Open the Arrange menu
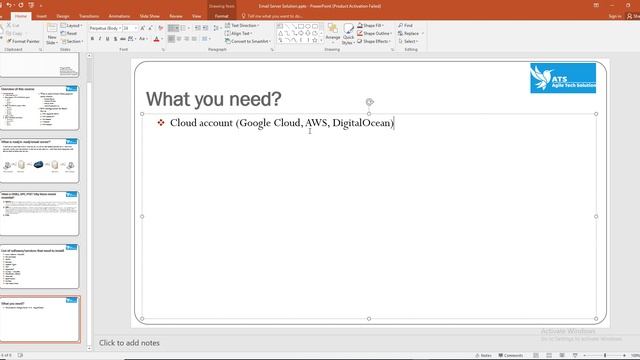This screenshot has height=360, width=640. [333, 32]
